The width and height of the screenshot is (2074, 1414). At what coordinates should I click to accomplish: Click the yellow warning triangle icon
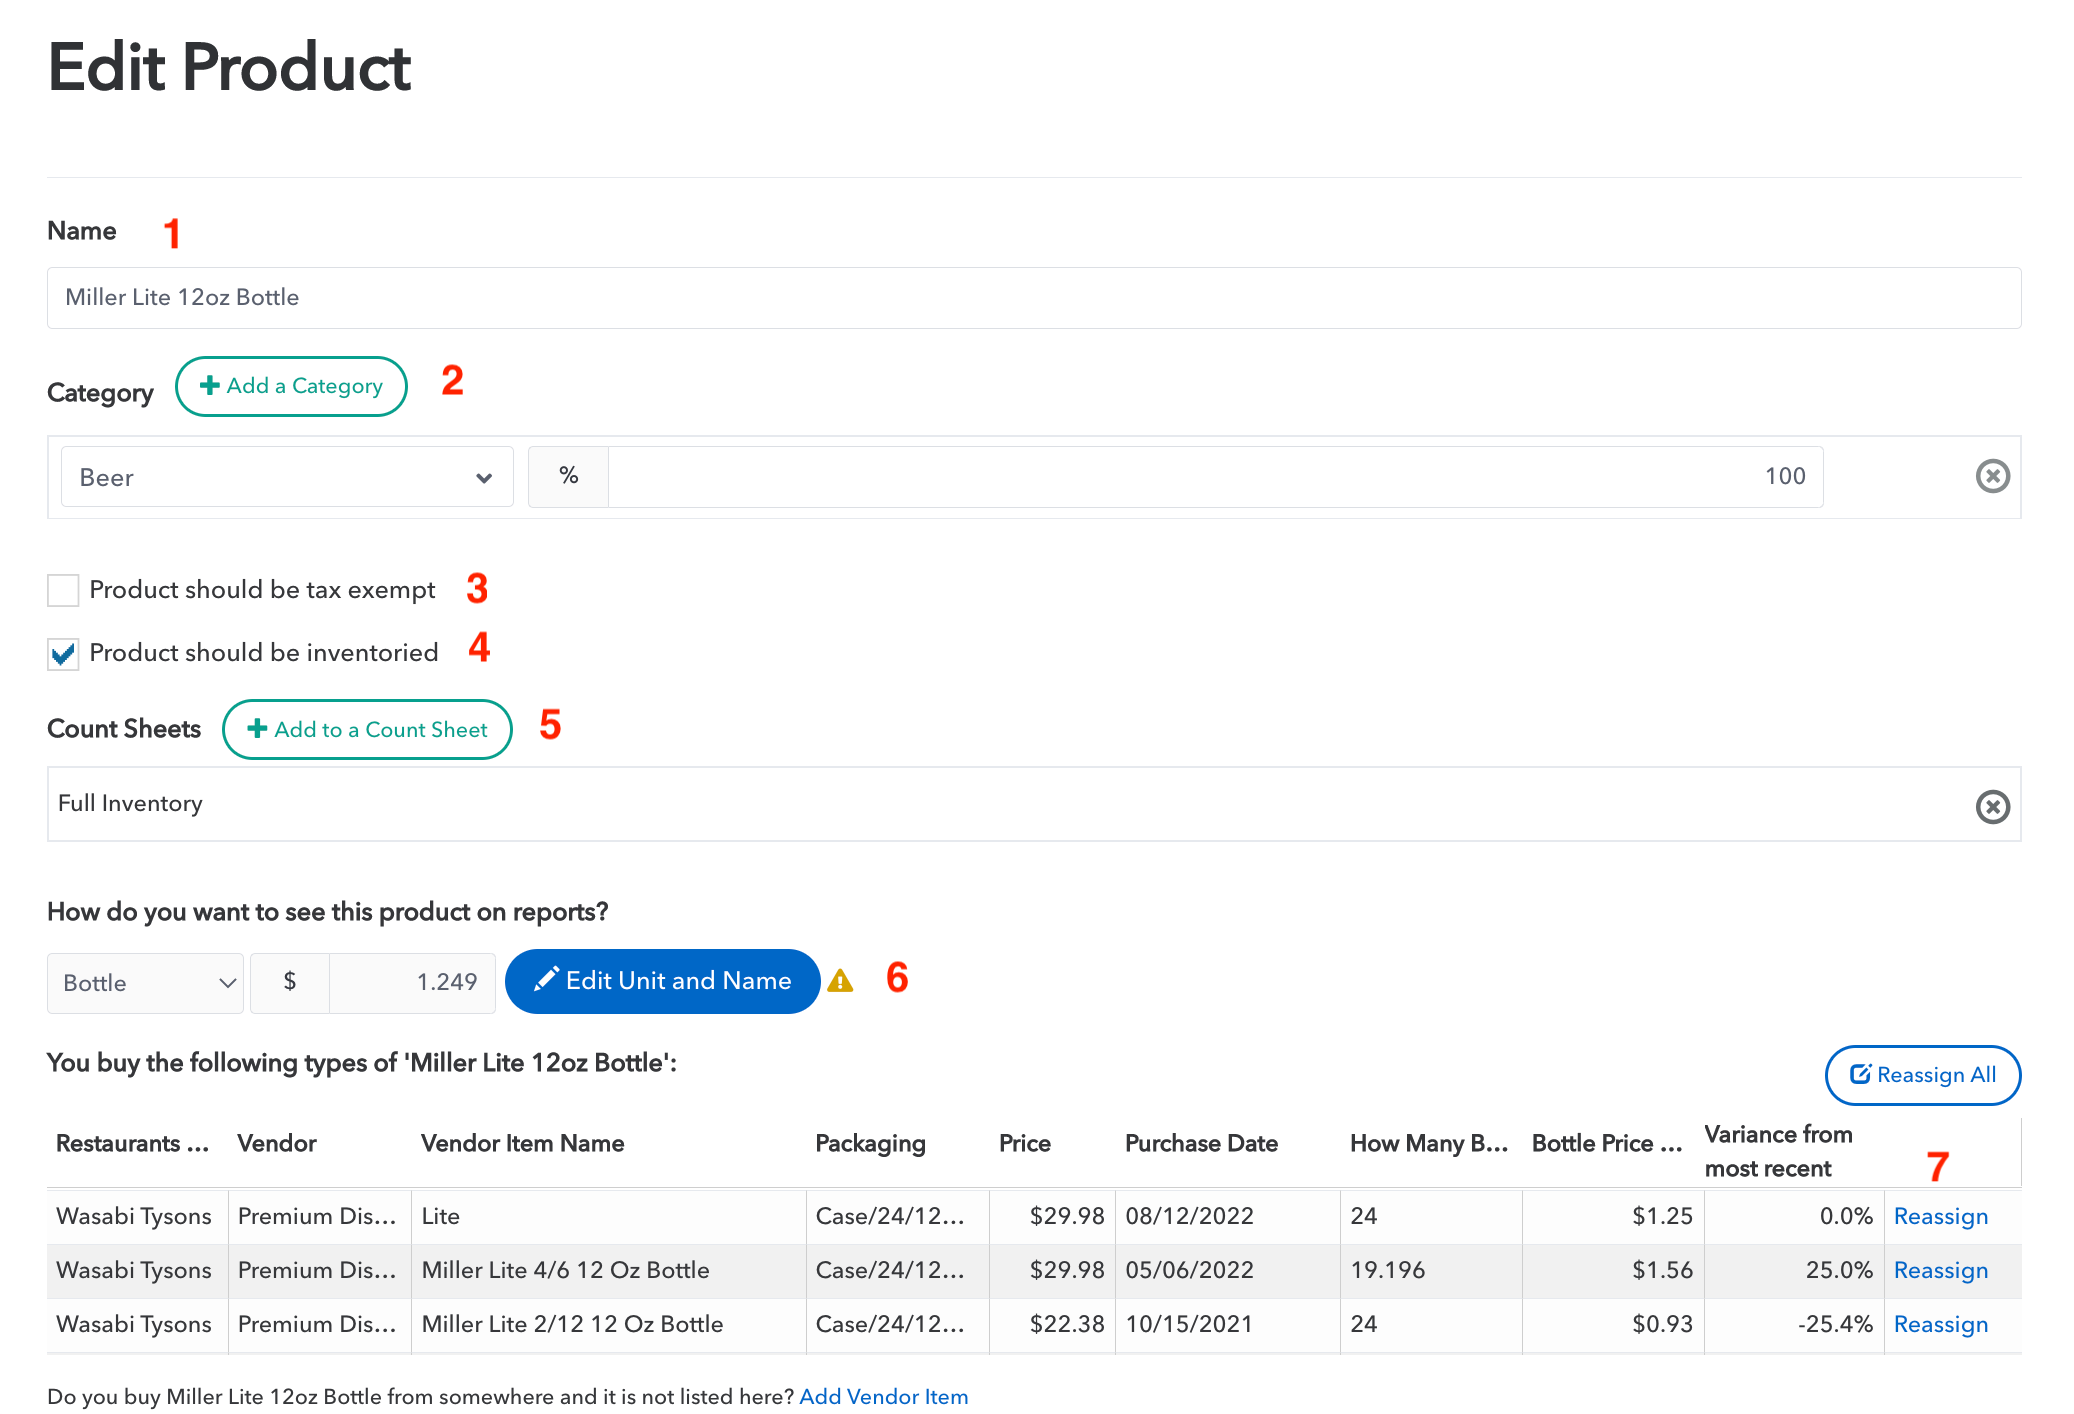point(840,981)
